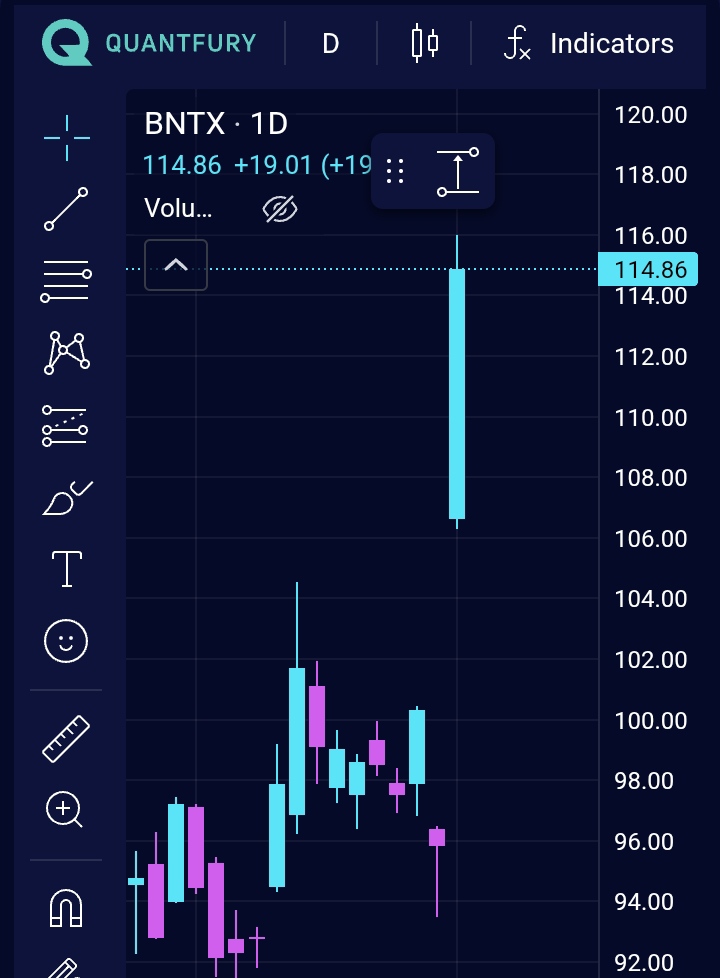
Task: Collapse the indicator legend with chevron
Action: coord(176,265)
